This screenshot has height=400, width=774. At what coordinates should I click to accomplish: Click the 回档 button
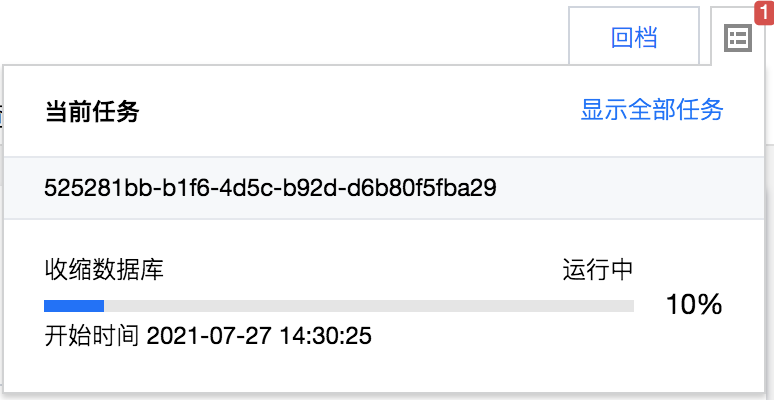634,37
